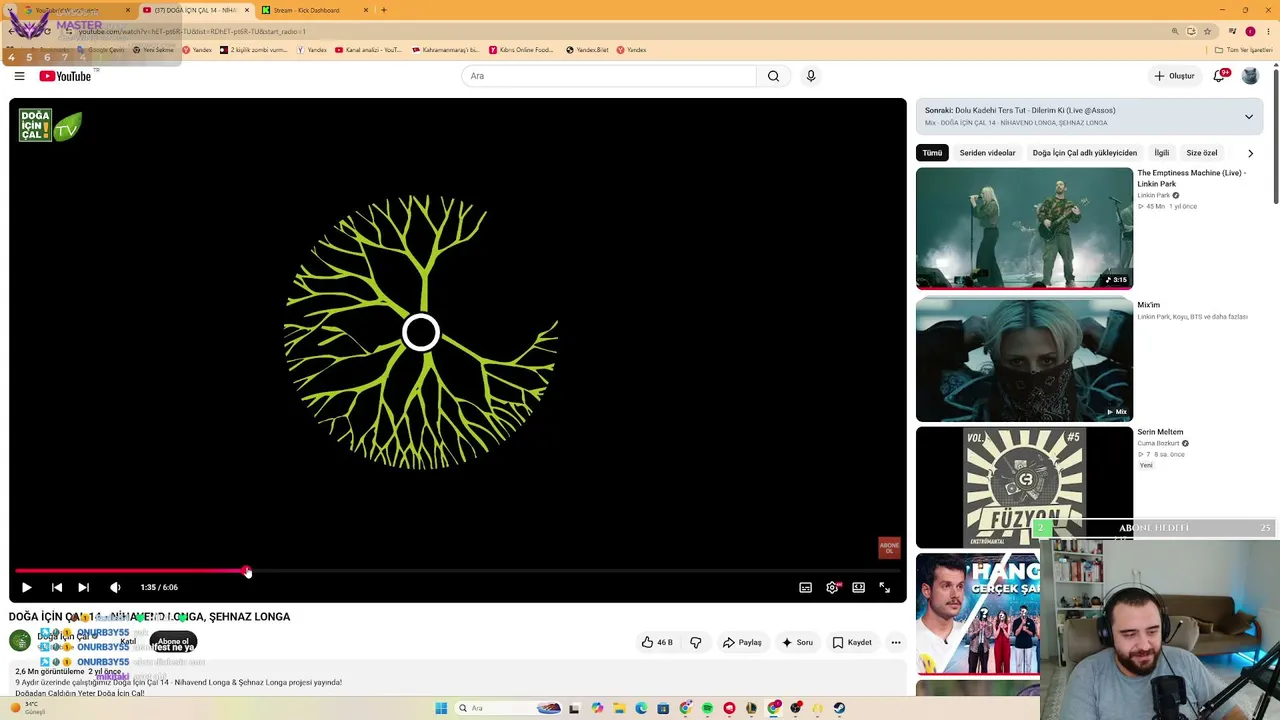The image size is (1280, 720).
Task: Skip to the next video
Action: 84,587
